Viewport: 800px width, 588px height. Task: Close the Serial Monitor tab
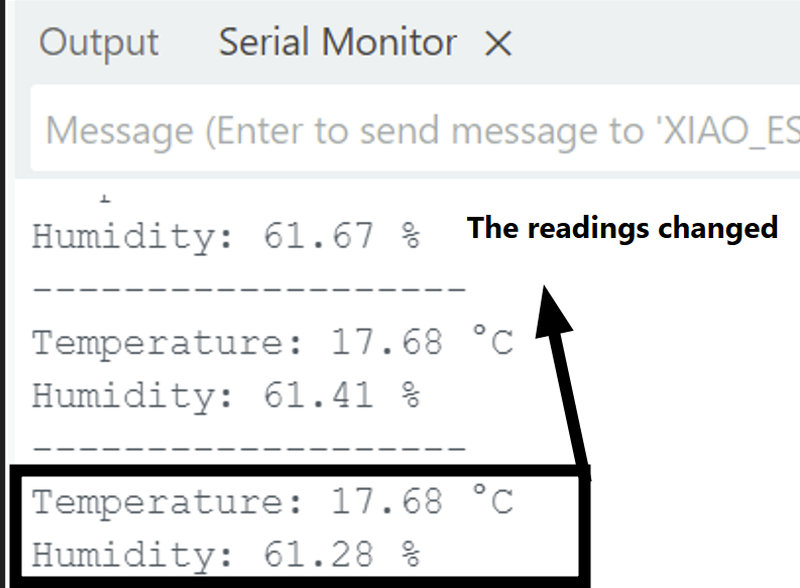(x=497, y=44)
